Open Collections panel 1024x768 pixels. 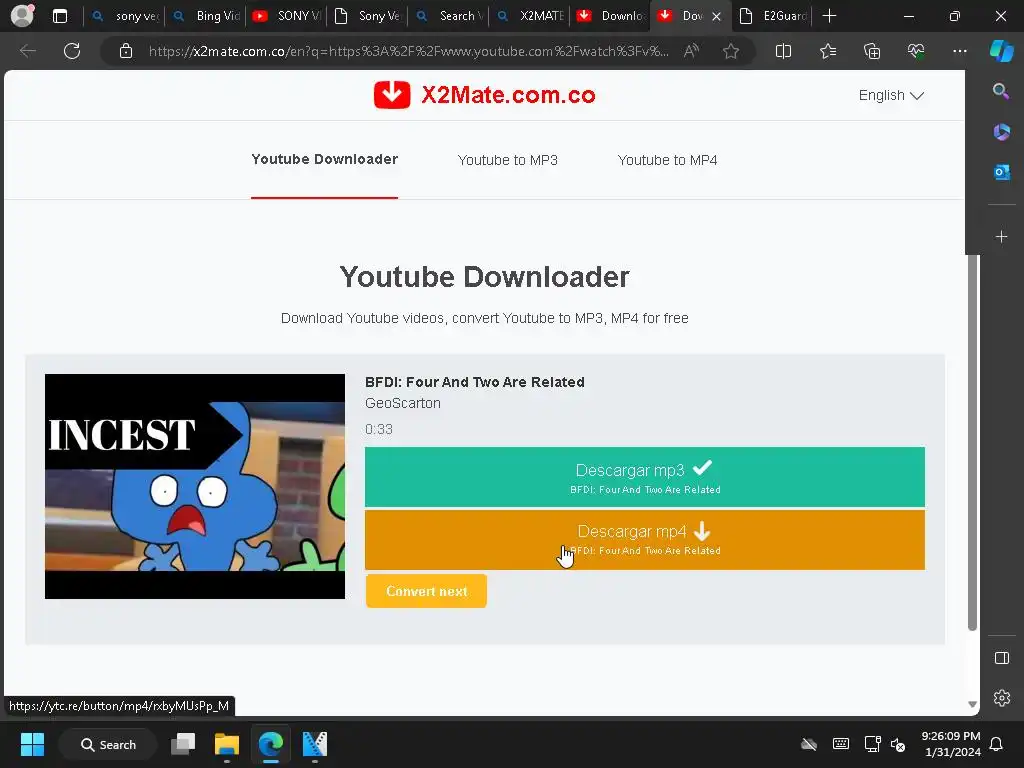point(872,51)
